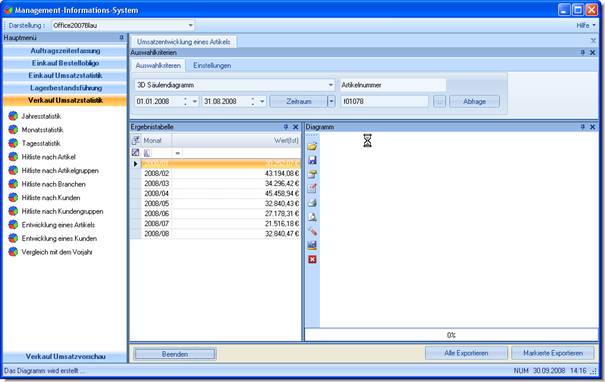Click Markierte Exportieren button
This screenshot has height=382, width=605.
point(553,353)
